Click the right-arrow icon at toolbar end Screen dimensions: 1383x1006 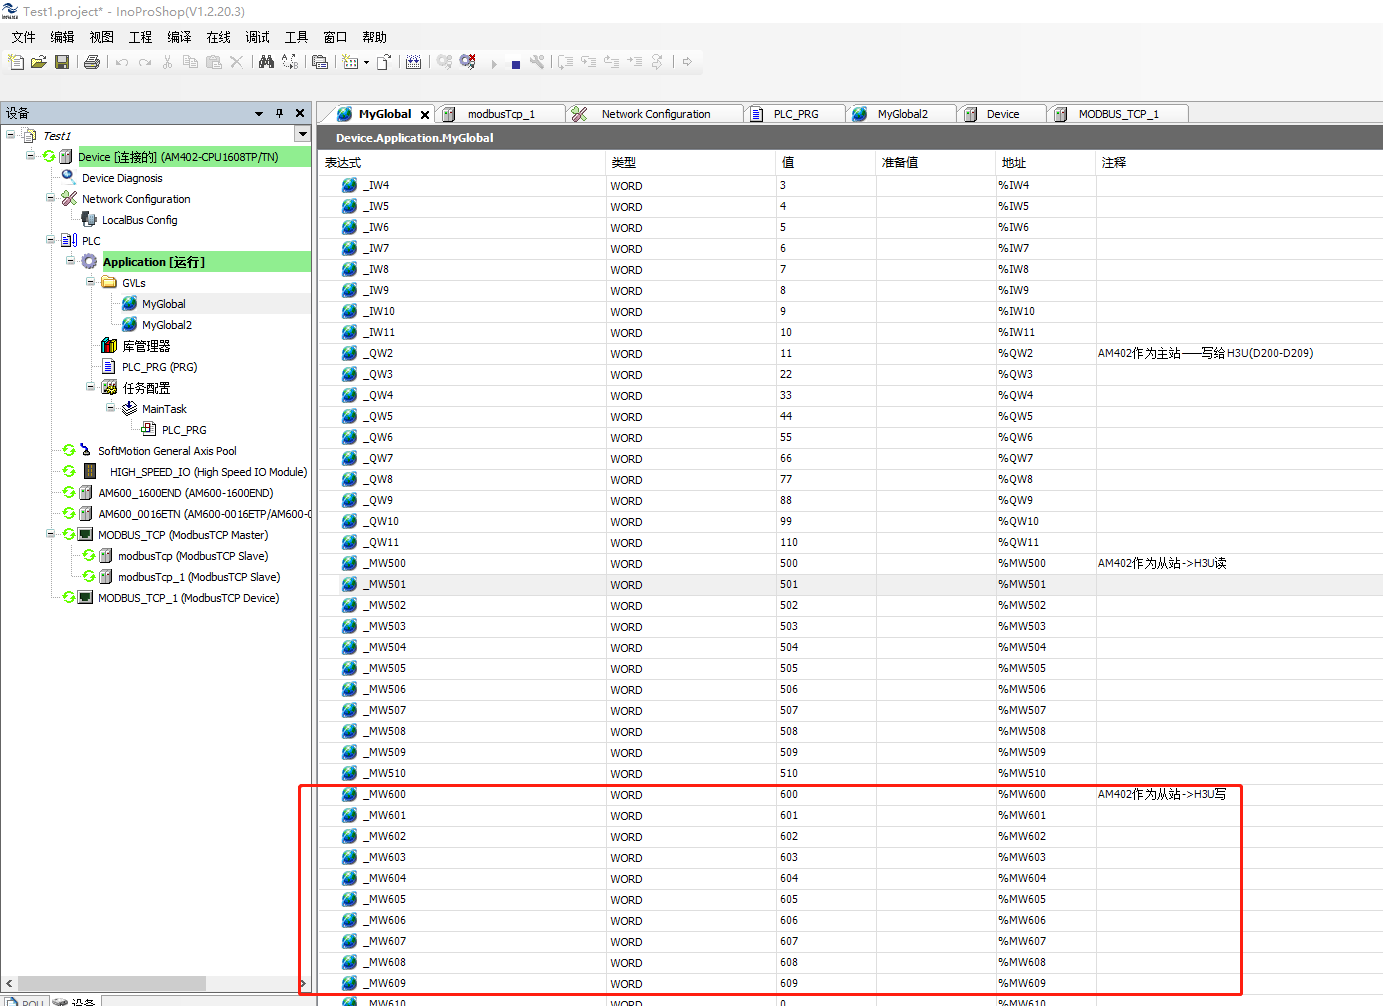(687, 62)
